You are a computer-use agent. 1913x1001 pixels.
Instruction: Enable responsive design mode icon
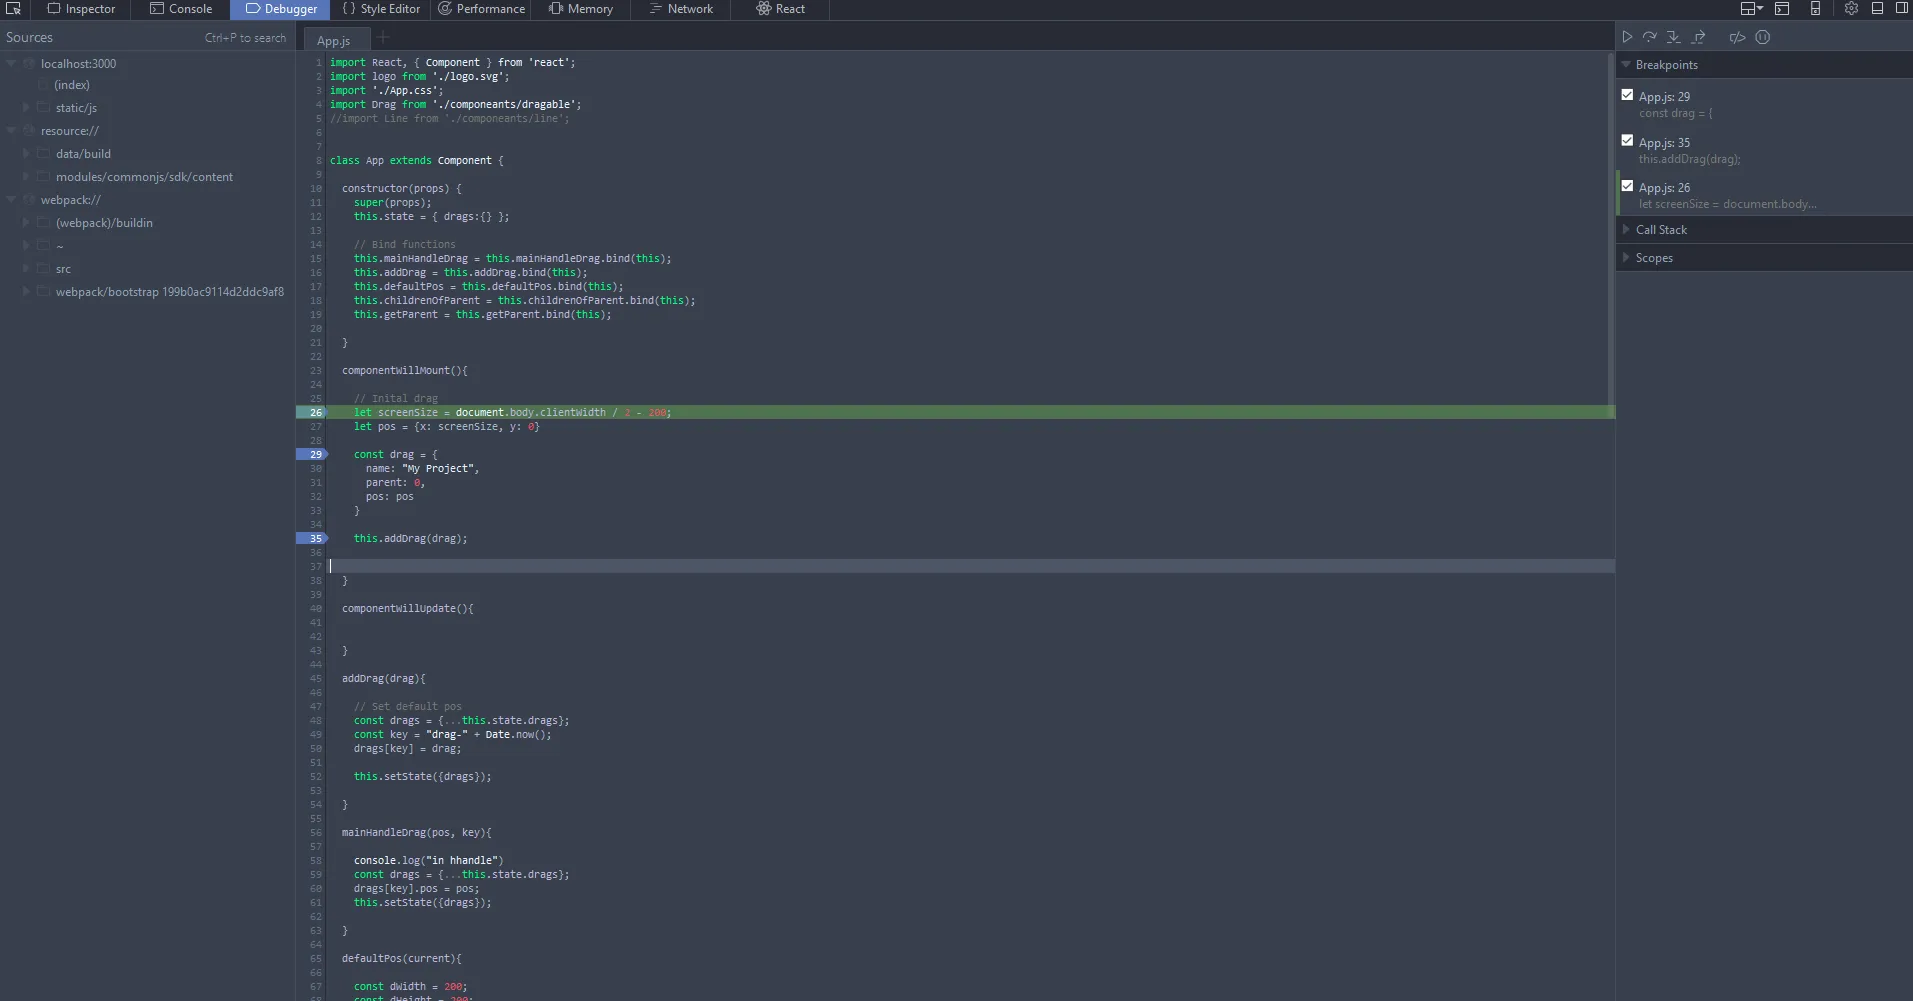[1815, 9]
